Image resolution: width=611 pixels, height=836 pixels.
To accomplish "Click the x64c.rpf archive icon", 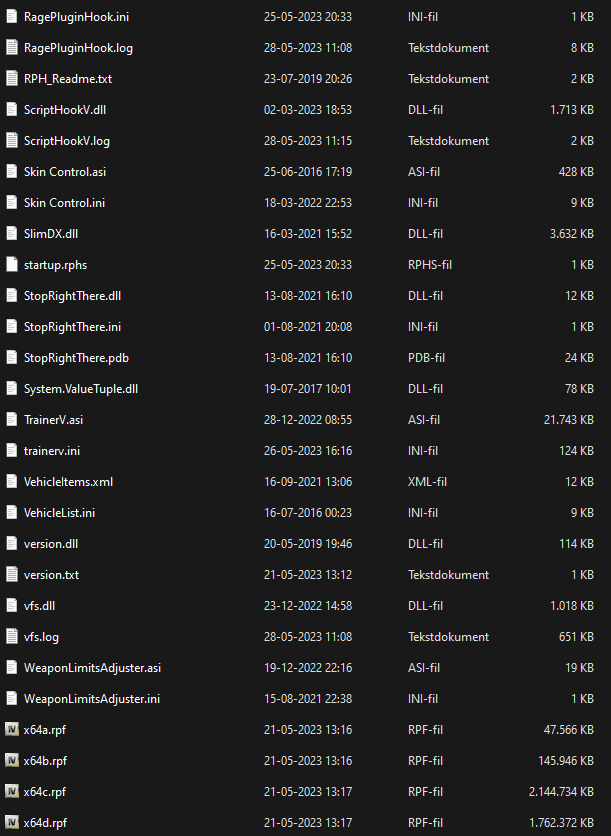I will click(11, 792).
